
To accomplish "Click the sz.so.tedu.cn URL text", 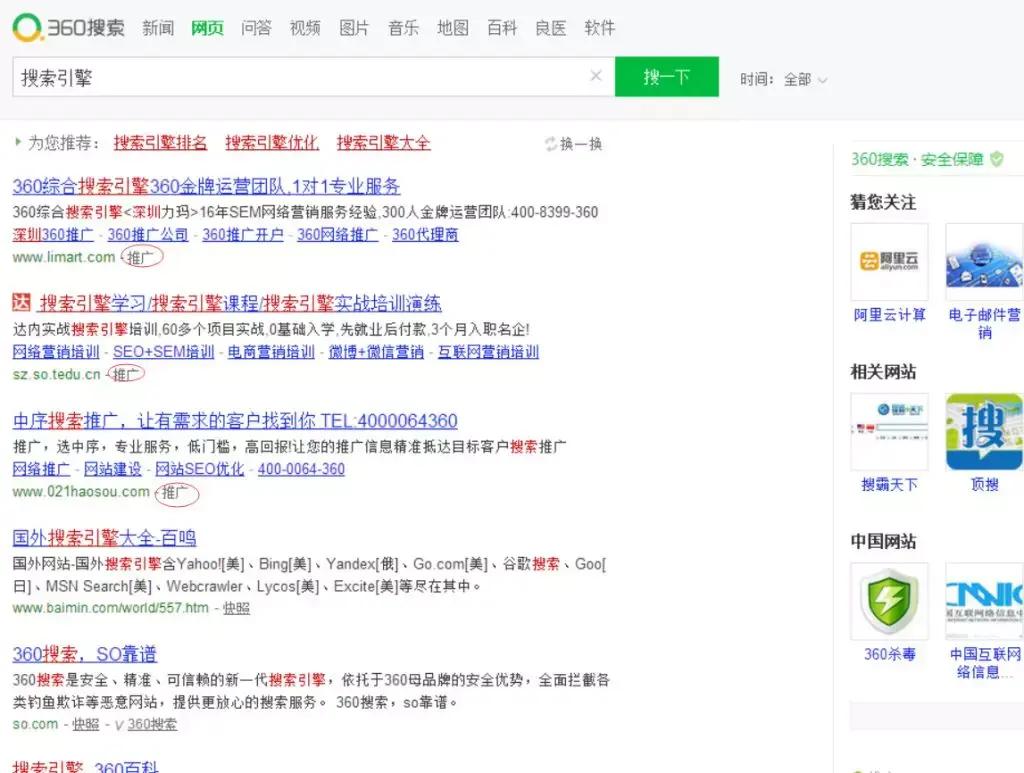I will point(57,375).
